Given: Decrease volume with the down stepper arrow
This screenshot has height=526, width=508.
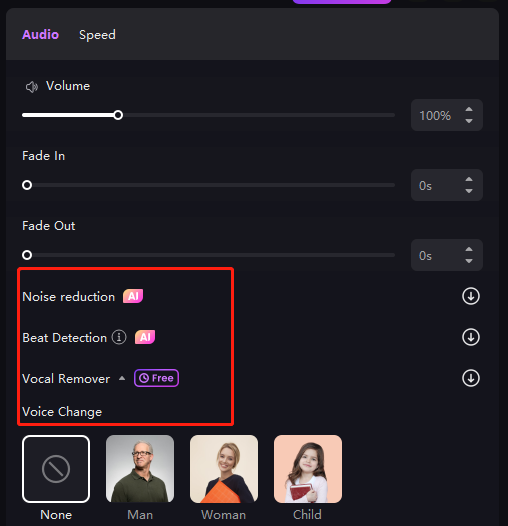Looking at the screenshot, I should click(x=469, y=121).
